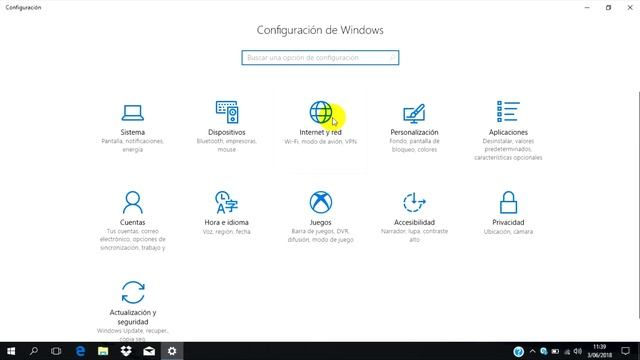Click the 'Internet y red' label text
The width and height of the screenshot is (640, 360).
pyautogui.click(x=320, y=132)
